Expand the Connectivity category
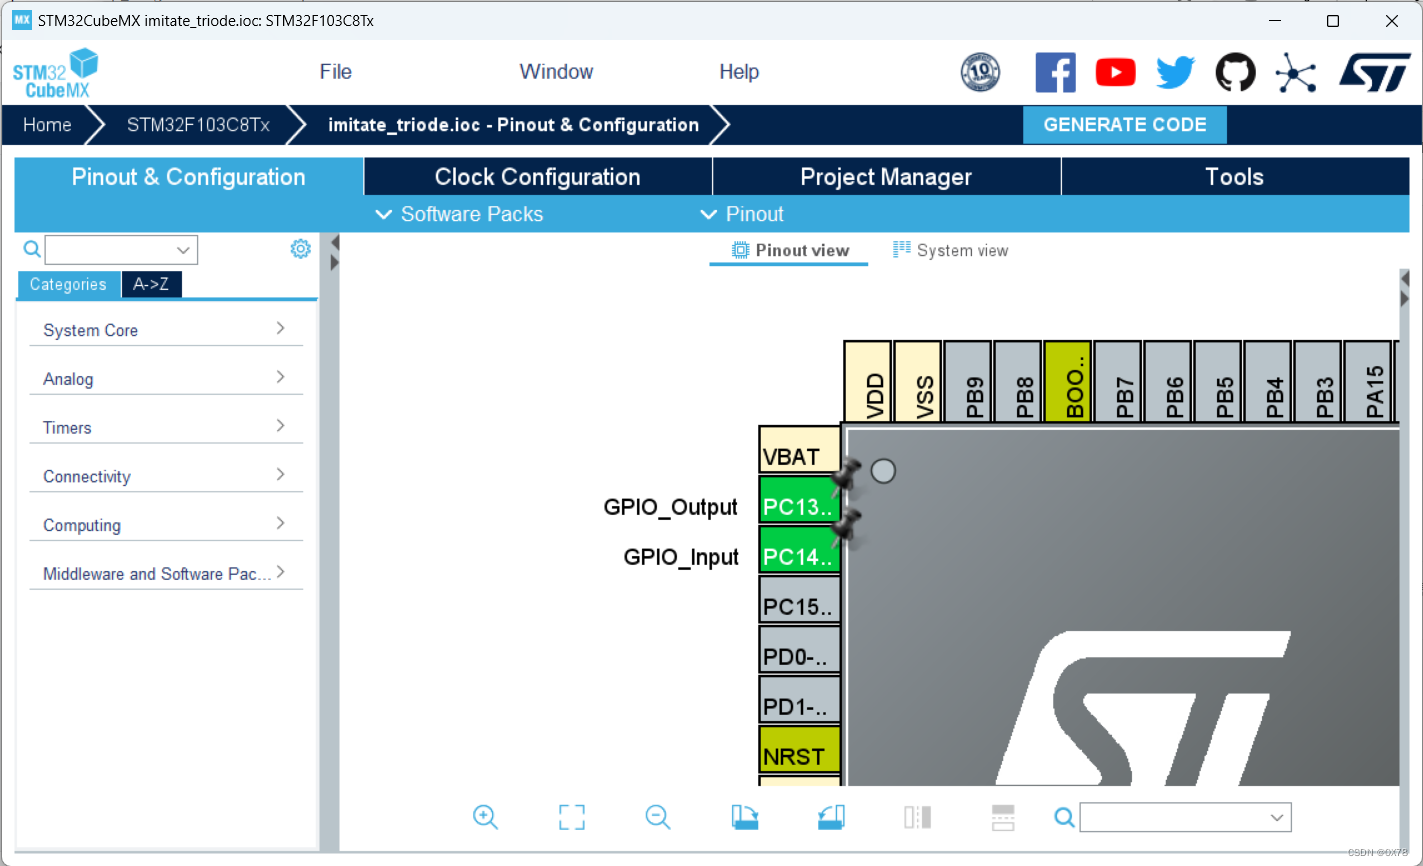 (166, 476)
